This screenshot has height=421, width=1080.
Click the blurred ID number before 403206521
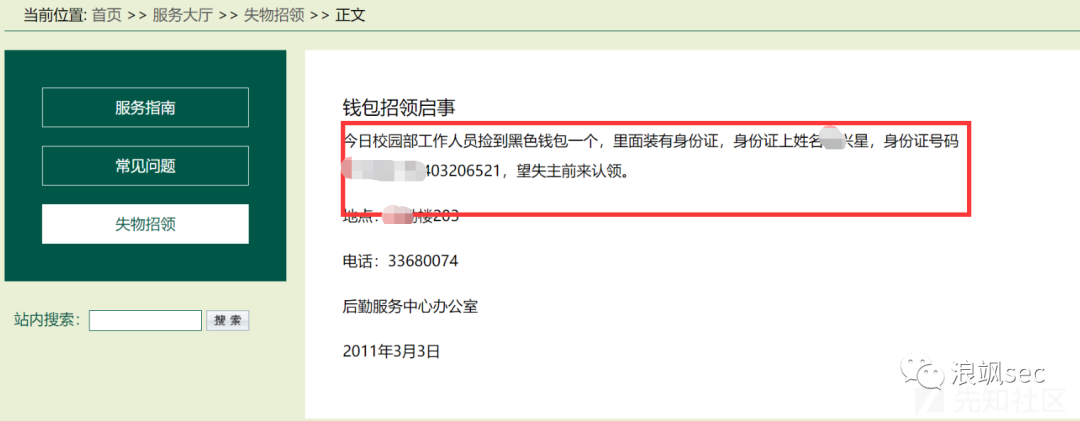[x=383, y=171]
